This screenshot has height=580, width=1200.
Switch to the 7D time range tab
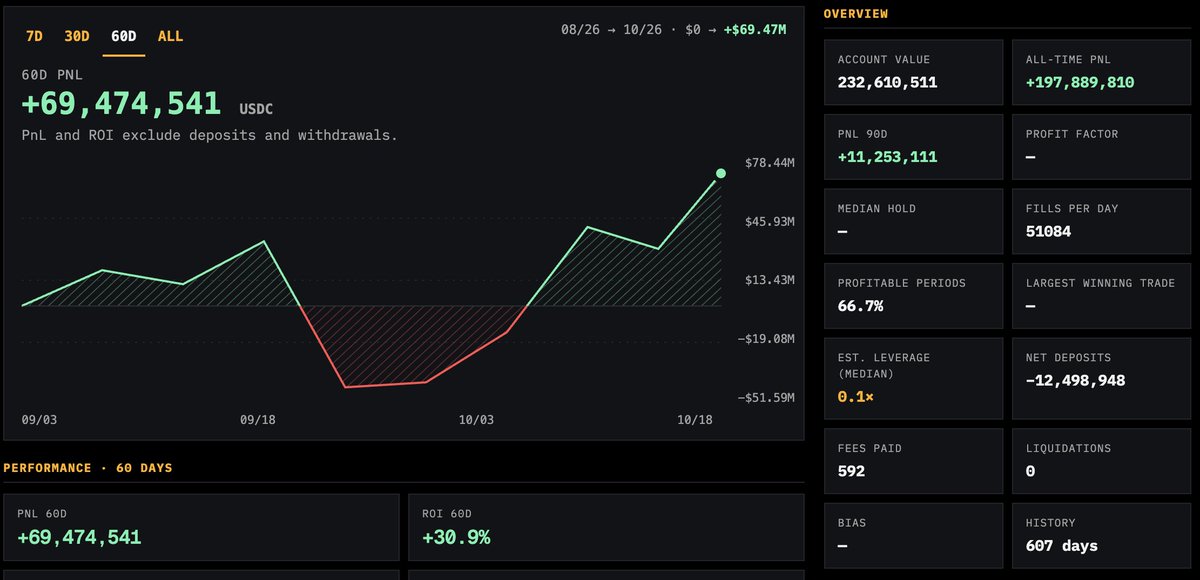pyautogui.click(x=34, y=36)
